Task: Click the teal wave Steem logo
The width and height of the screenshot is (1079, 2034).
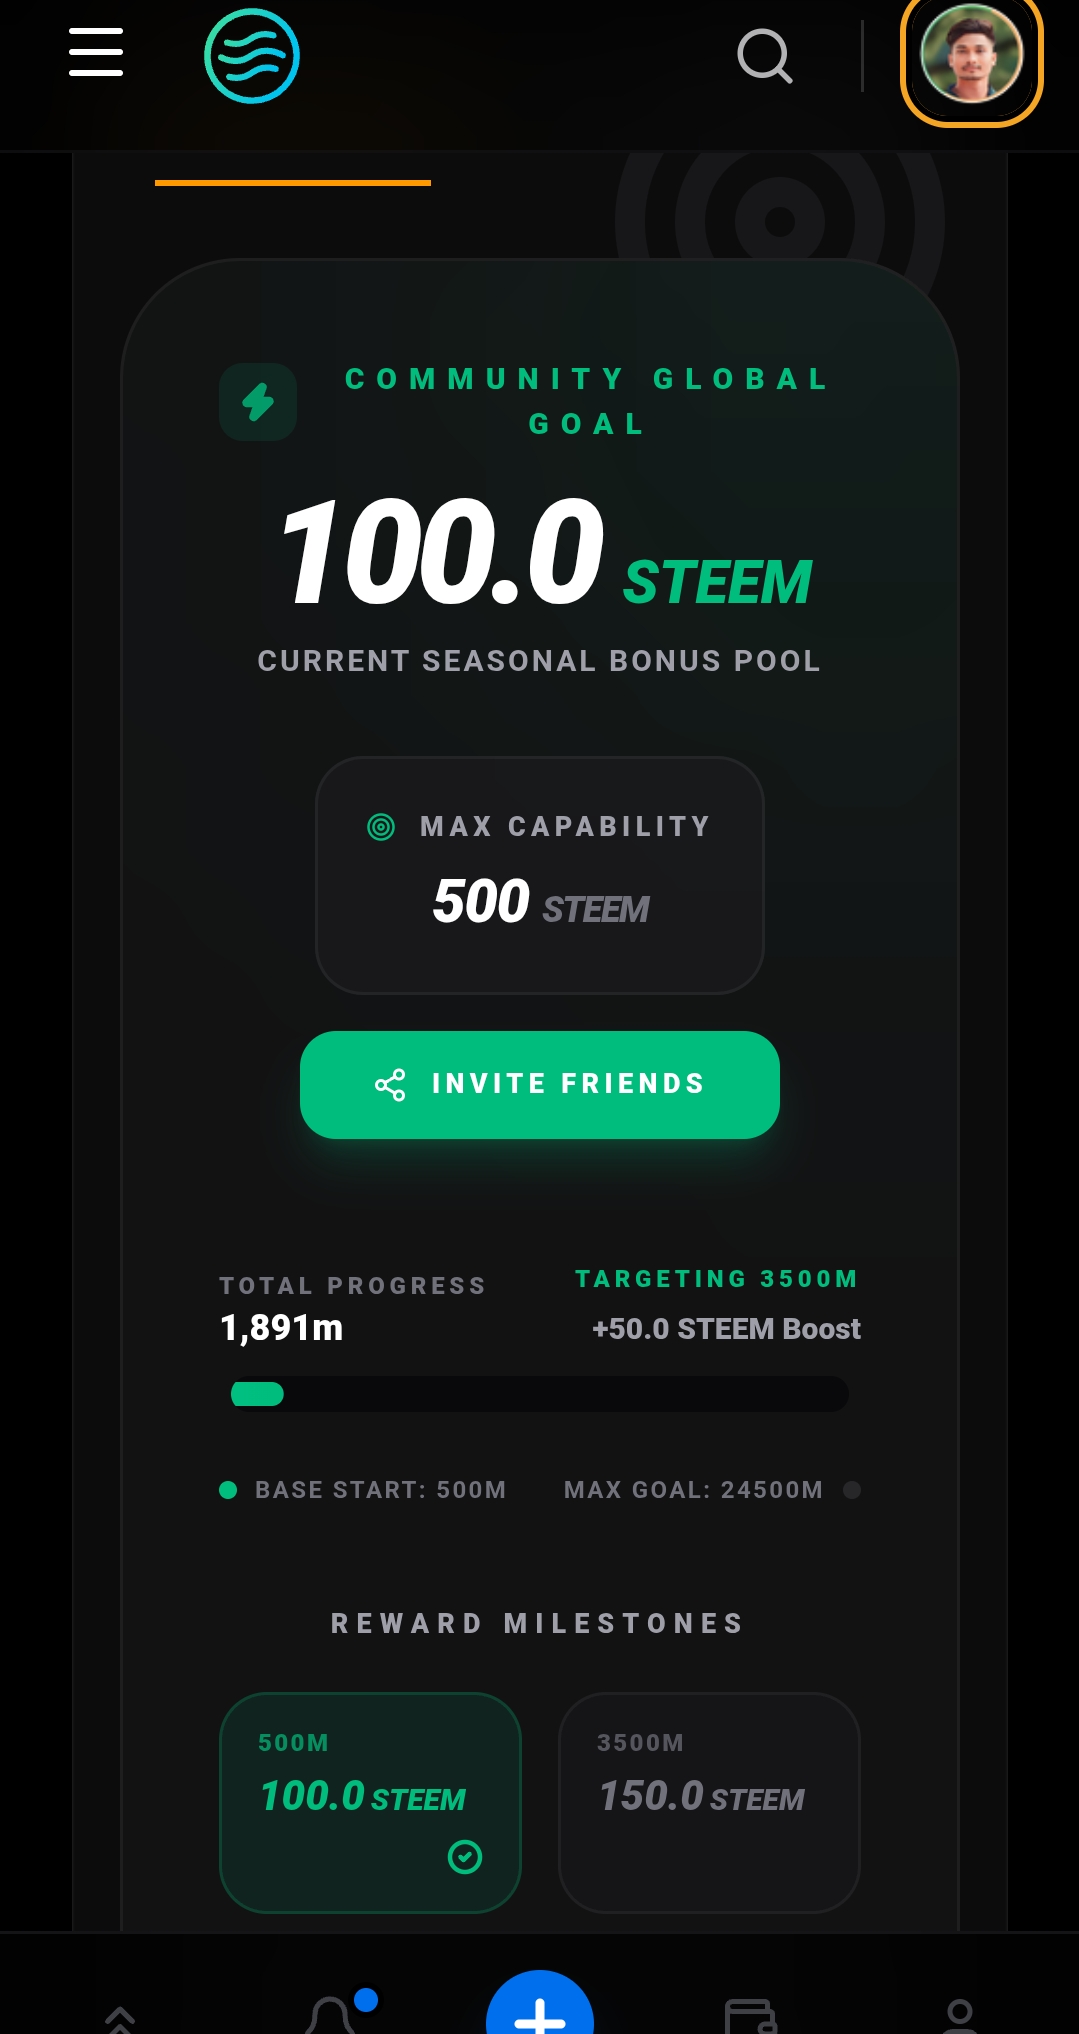Action: point(252,56)
